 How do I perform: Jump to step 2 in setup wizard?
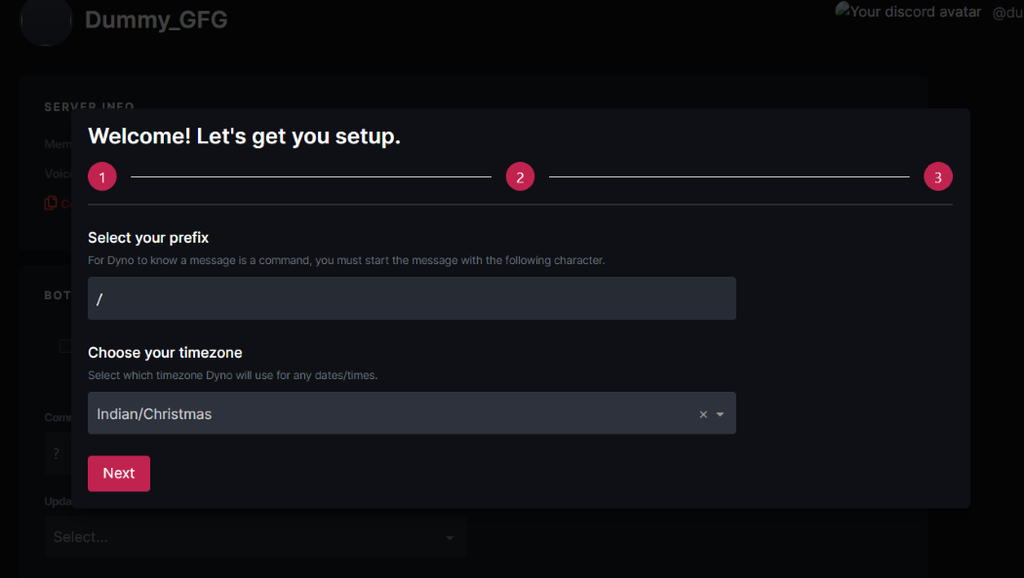pos(520,177)
